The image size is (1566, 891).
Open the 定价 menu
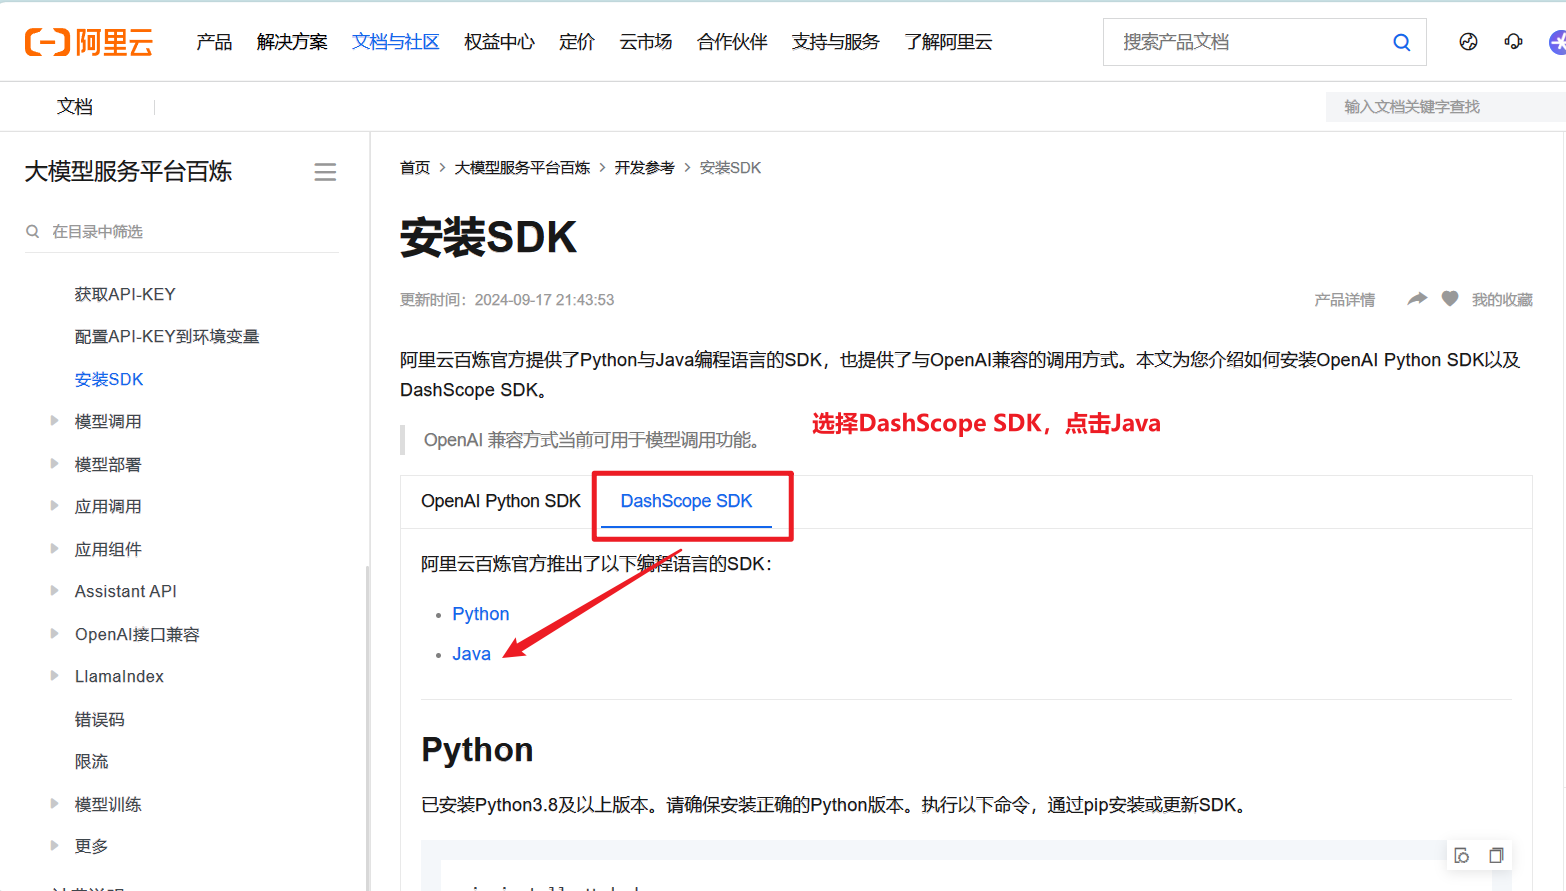pos(577,42)
